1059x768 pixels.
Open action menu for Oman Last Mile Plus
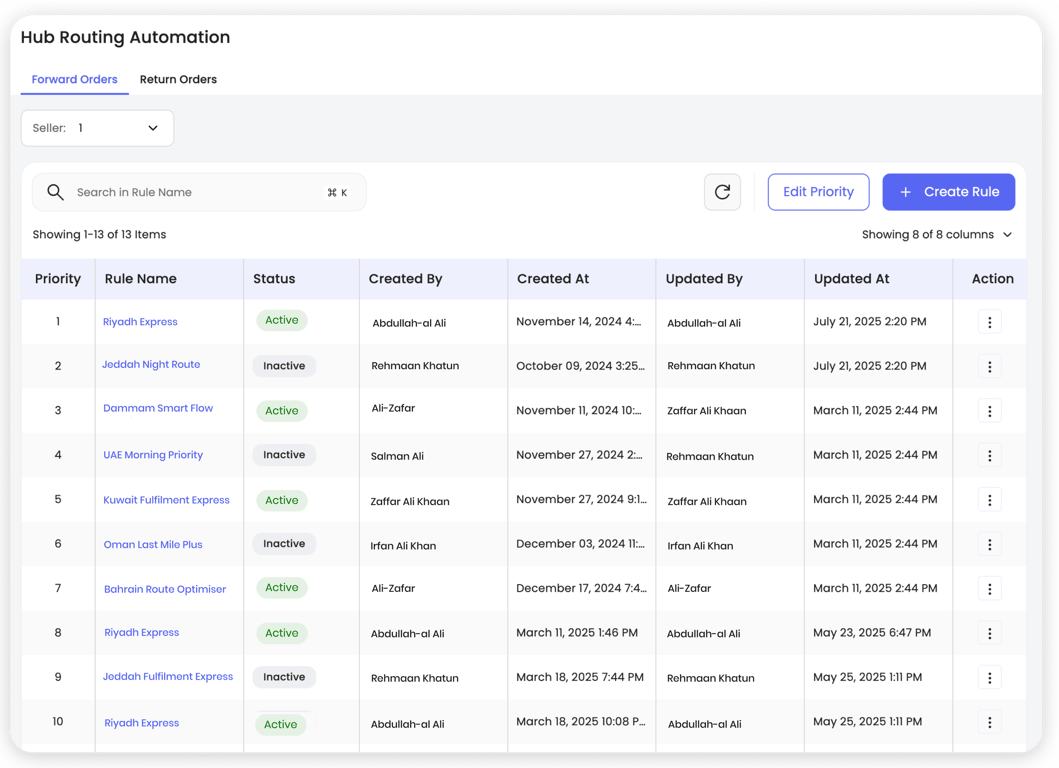989,544
